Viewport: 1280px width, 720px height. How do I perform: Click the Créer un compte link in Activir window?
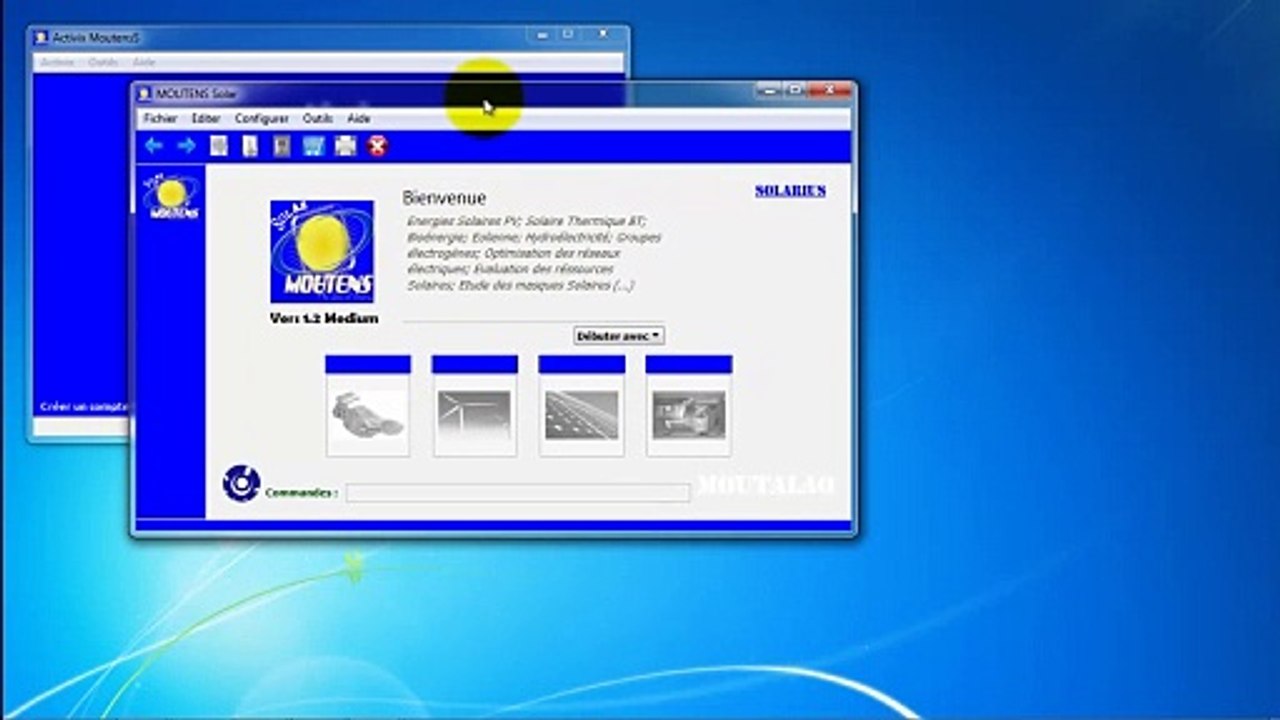click(84, 407)
